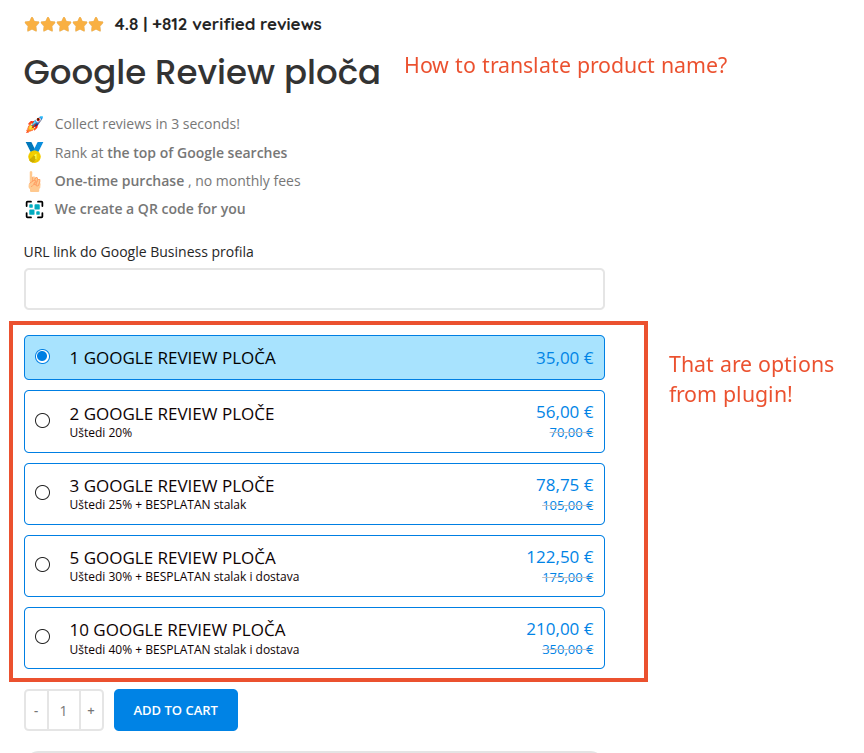Click the QR code scan icon

[34, 209]
